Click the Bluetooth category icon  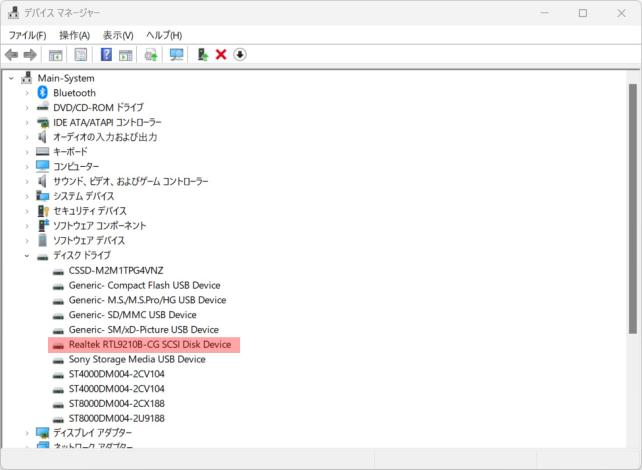[43, 93]
